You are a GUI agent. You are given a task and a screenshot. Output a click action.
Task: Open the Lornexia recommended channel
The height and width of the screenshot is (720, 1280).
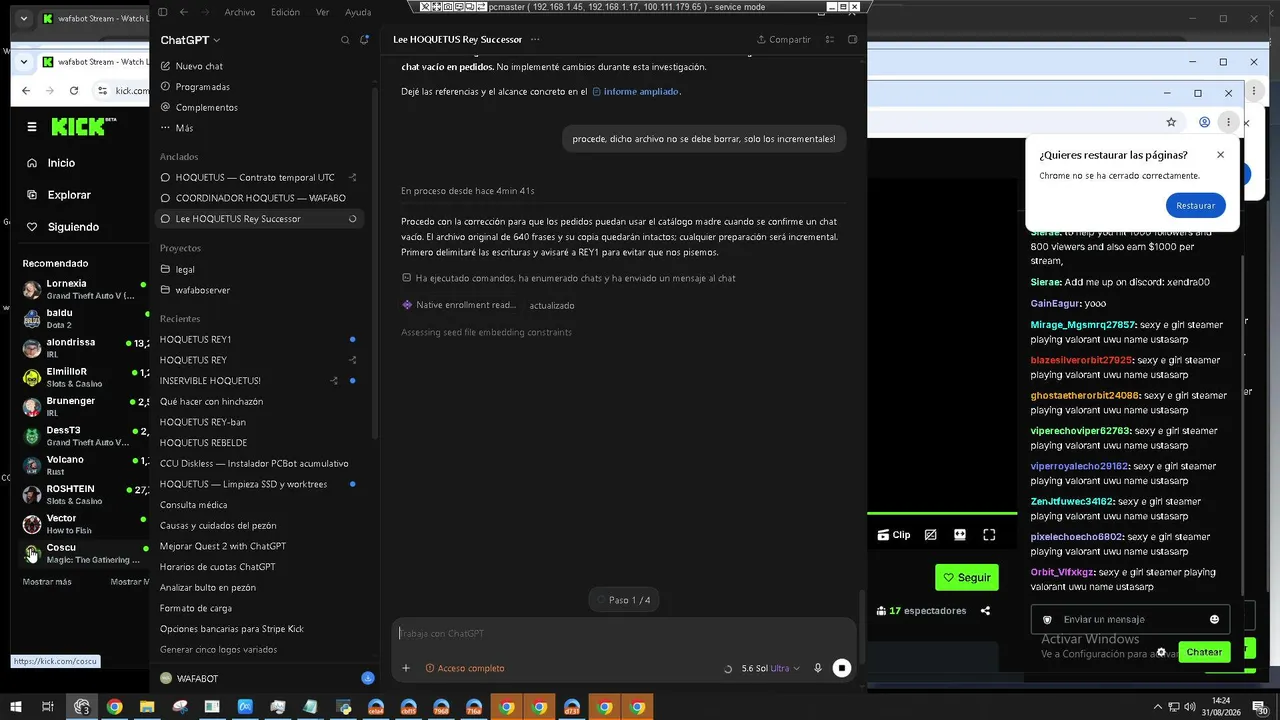(x=85, y=290)
